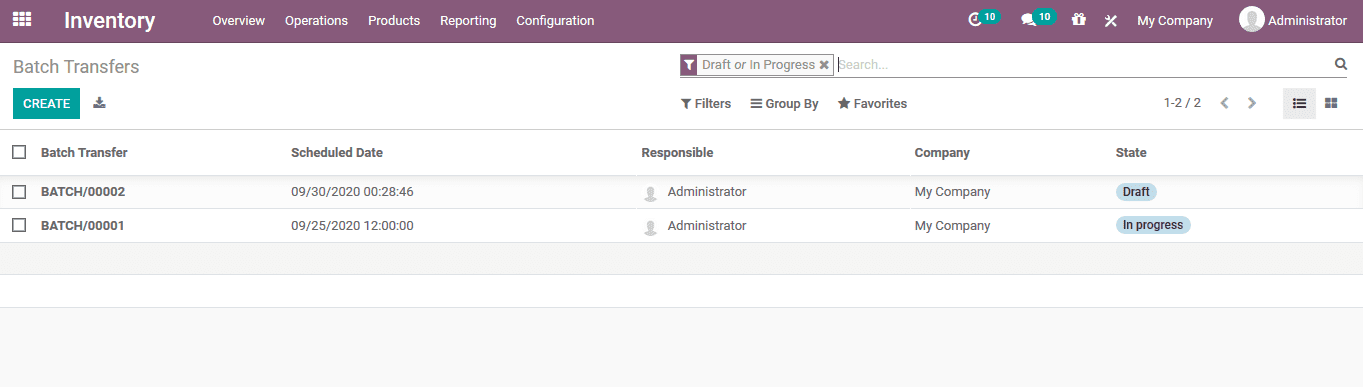Go to previous page arrow

[x=1224, y=103]
